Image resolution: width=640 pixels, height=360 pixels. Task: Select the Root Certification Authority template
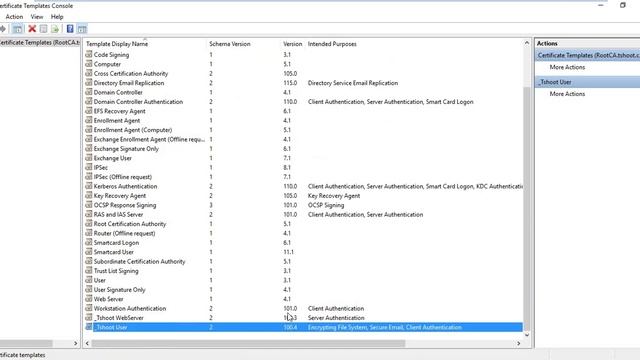[130, 224]
